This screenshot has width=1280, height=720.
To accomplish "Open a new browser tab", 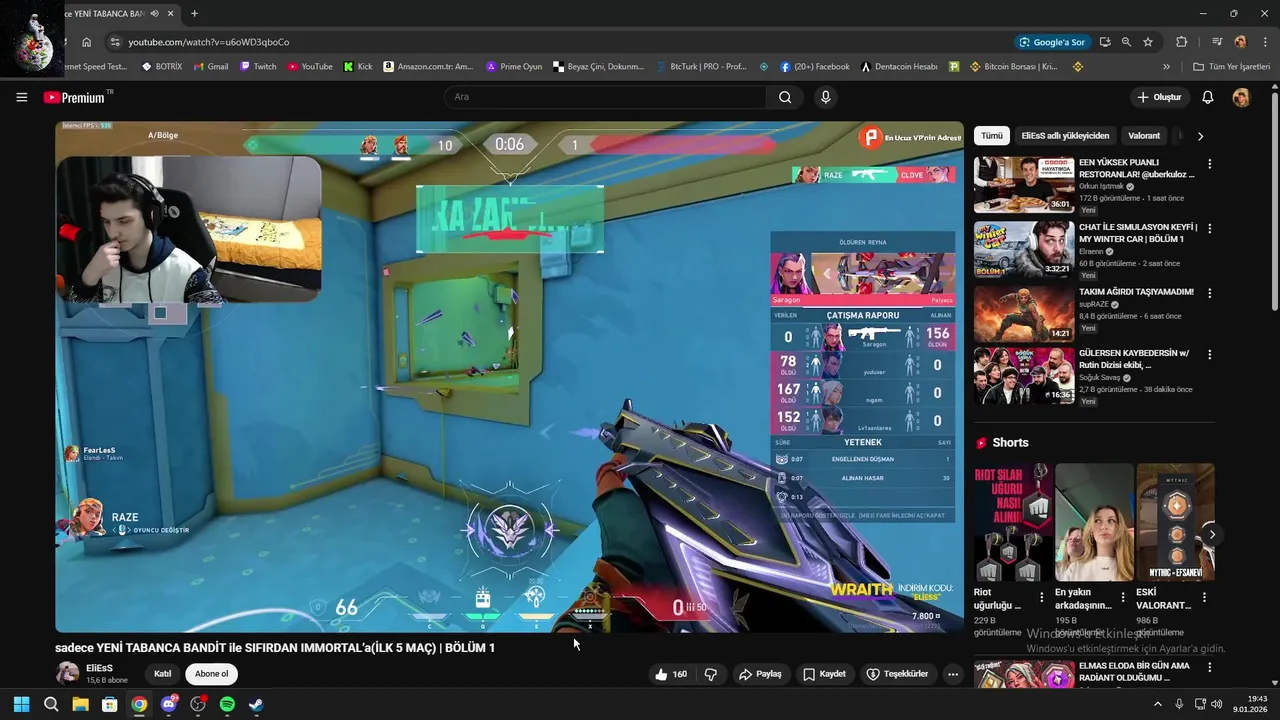I will (194, 14).
